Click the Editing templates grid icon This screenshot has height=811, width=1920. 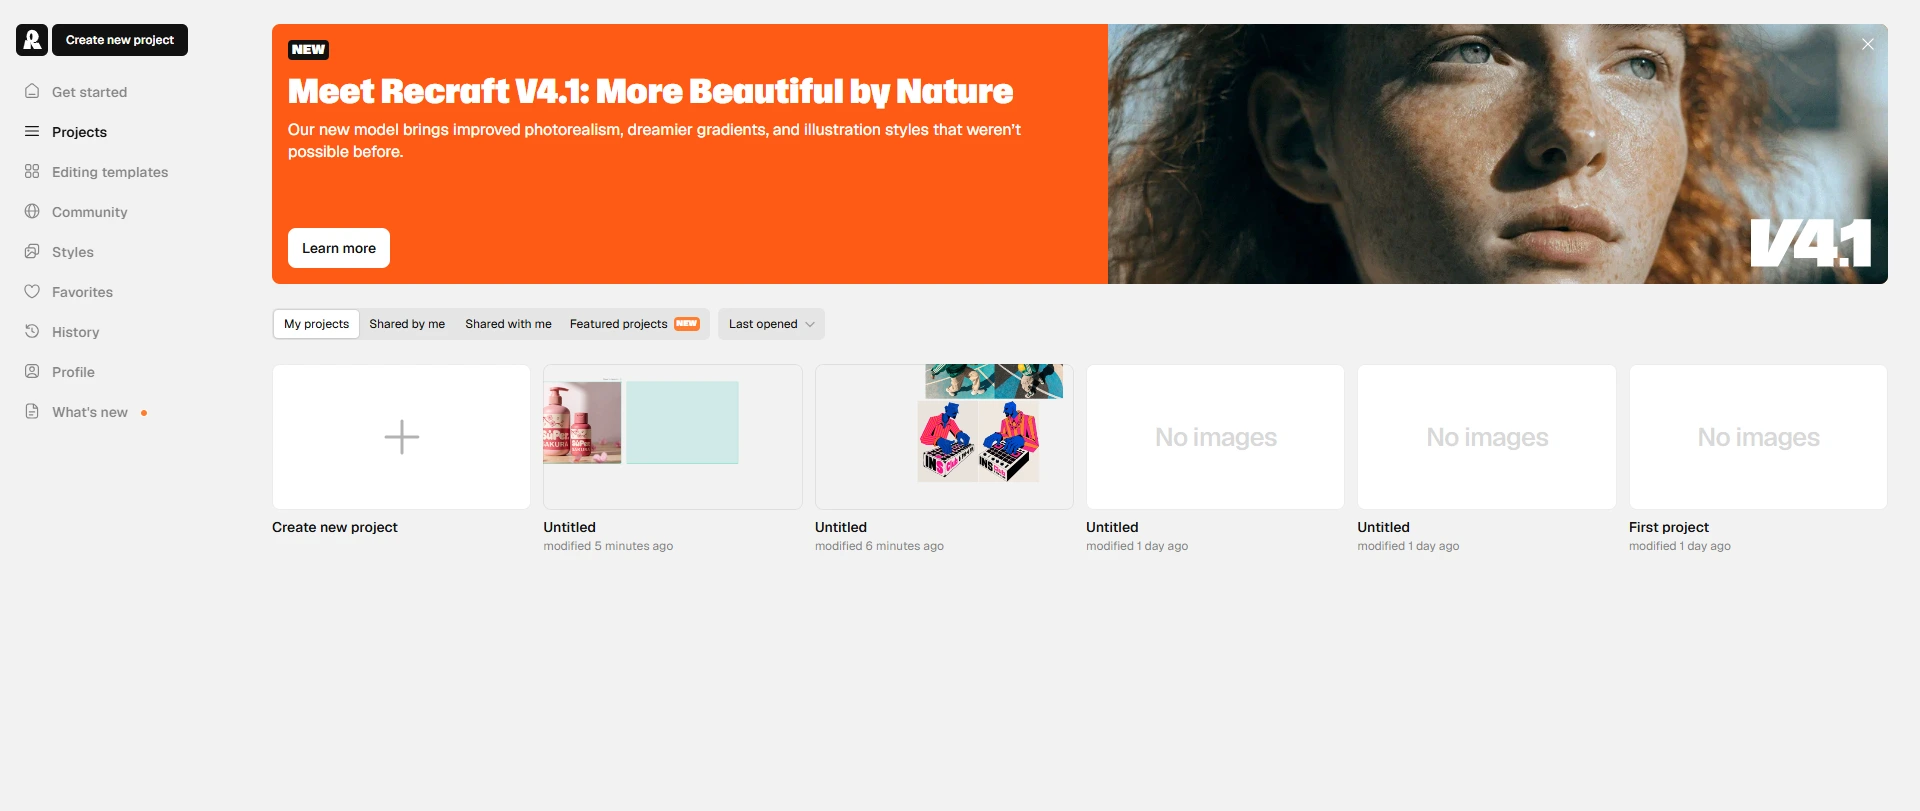tap(32, 171)
